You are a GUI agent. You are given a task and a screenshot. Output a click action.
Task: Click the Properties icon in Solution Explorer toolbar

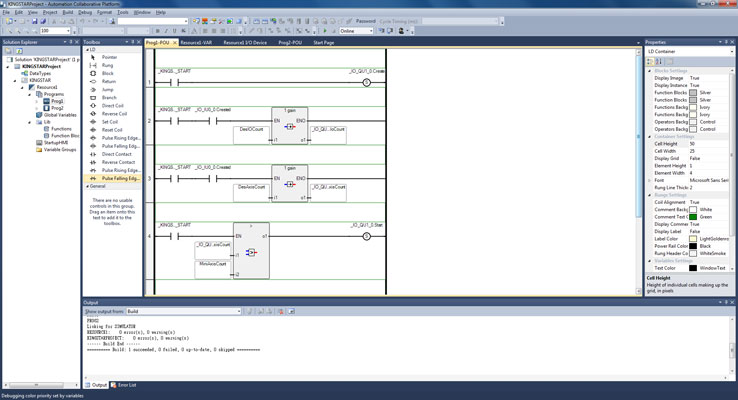click(x=8, y=51)
